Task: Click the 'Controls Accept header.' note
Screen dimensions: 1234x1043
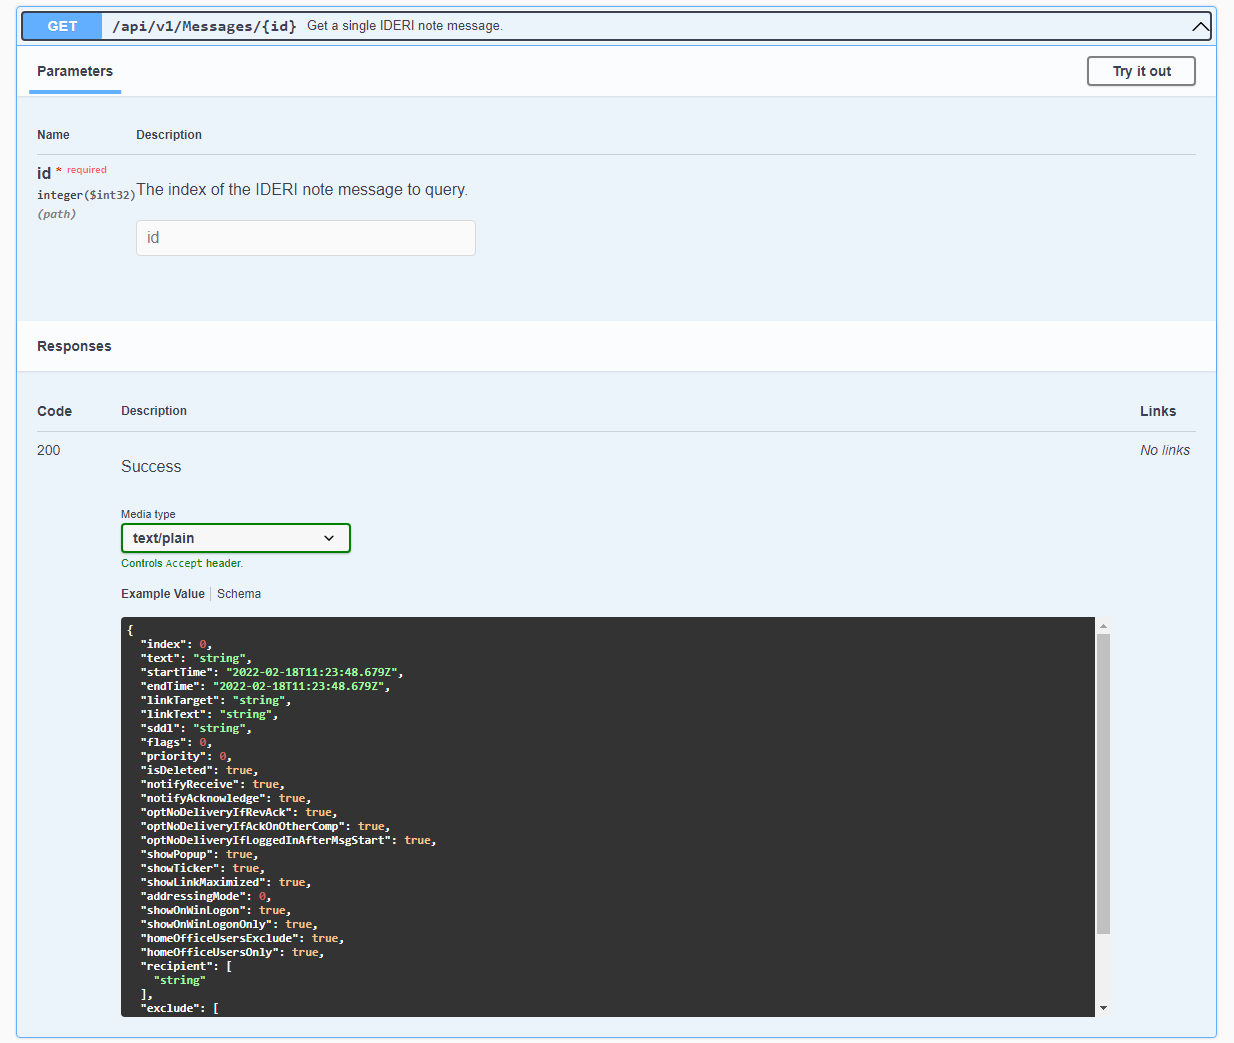Action: (x=182, y=563)
